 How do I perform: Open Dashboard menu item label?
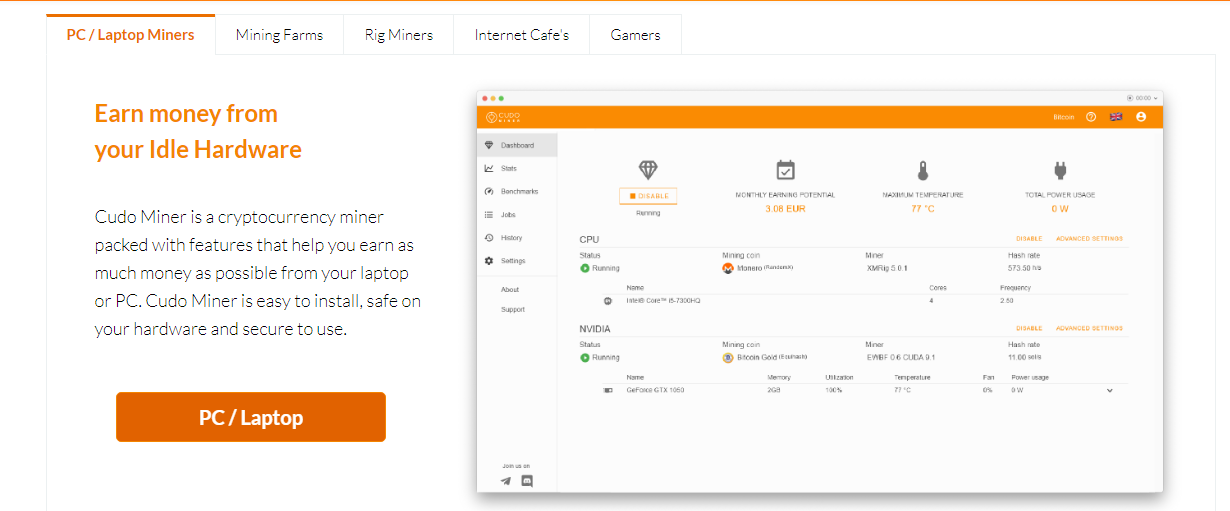[517, 145]
